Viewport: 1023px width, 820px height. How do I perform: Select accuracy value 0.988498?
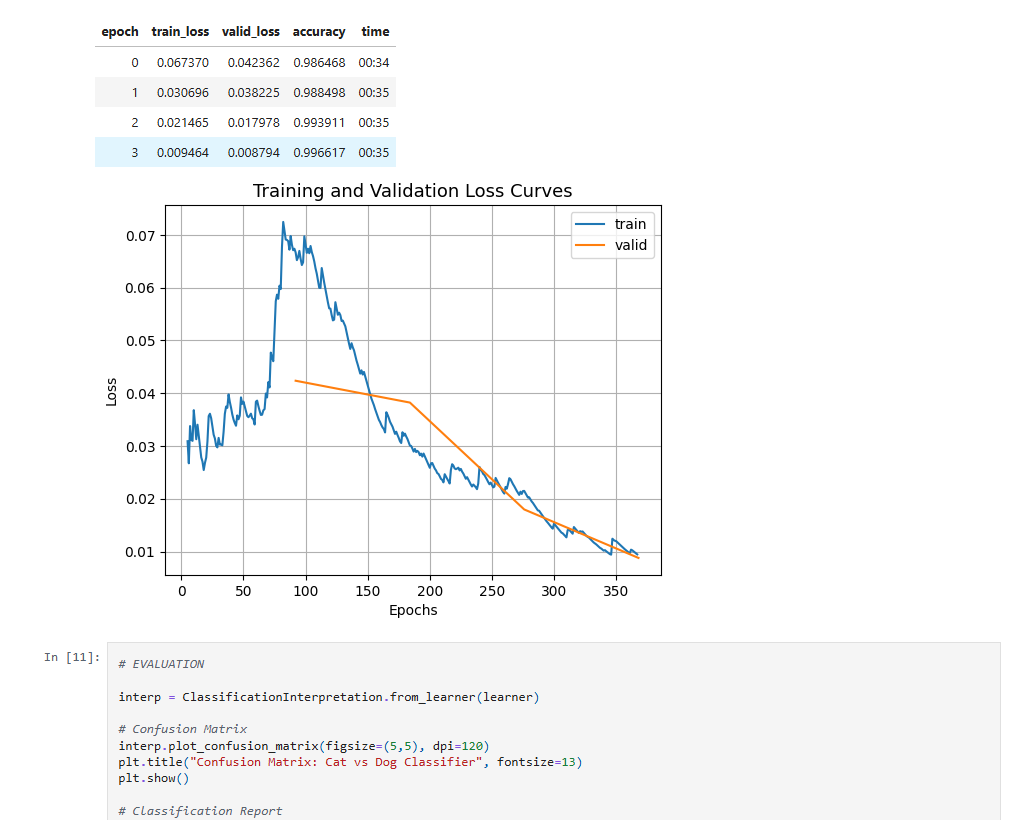pyautogui.click(x=319, y=93)
